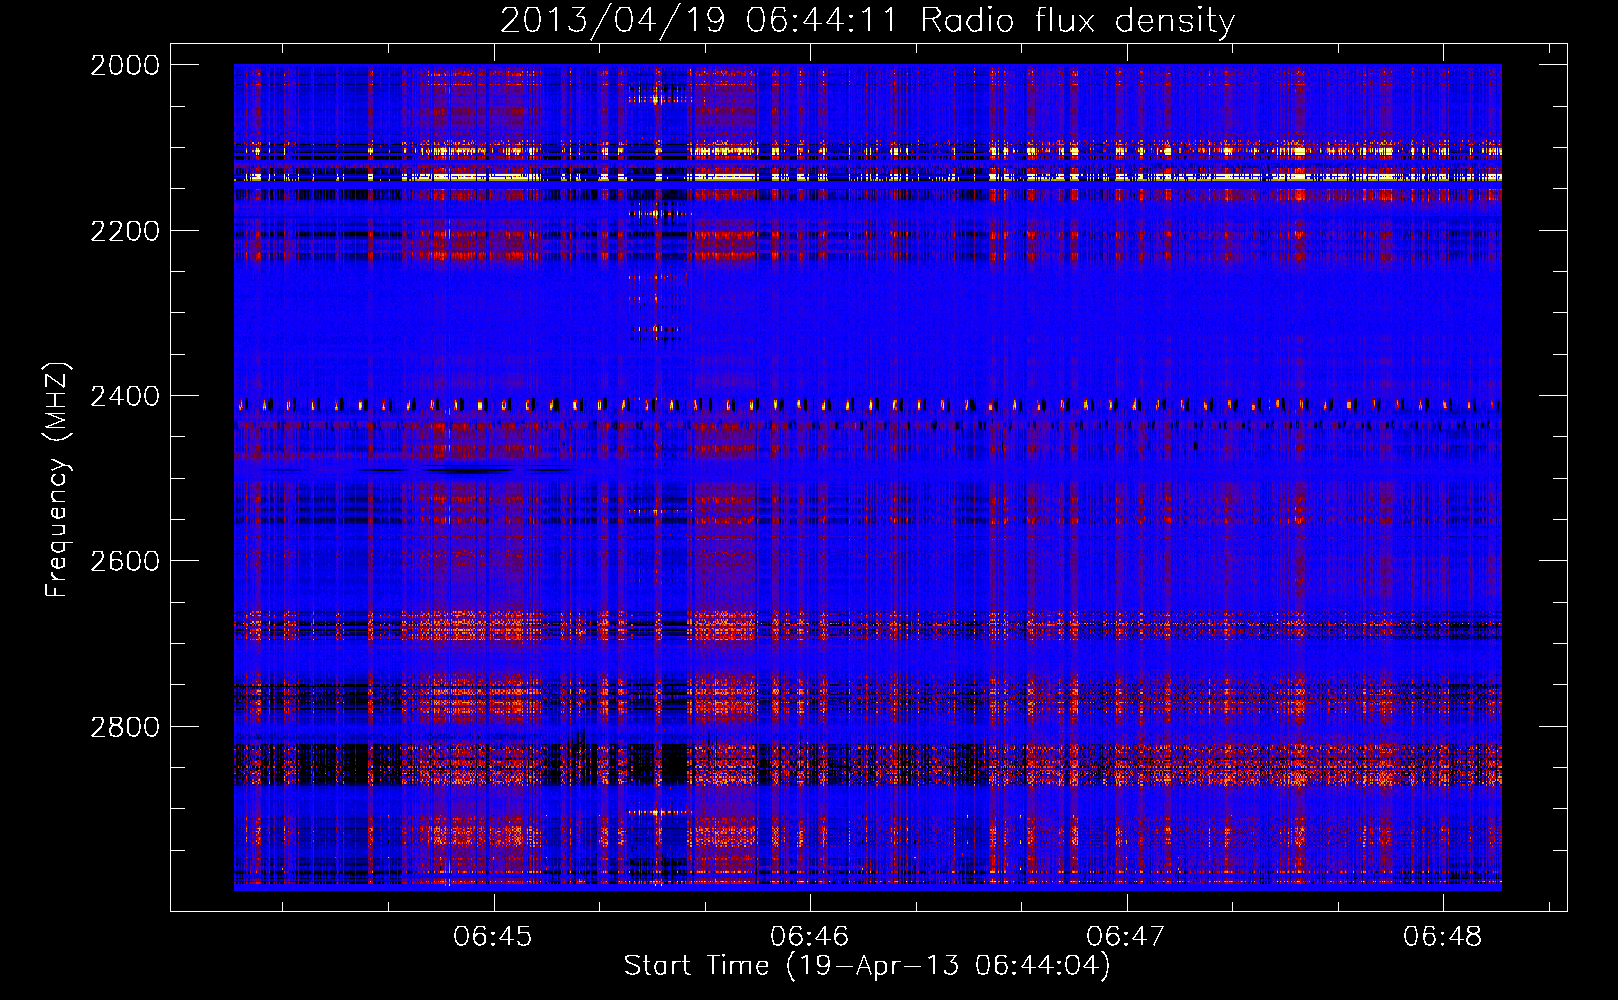This screenshot has width=1618, height=1000.
Task: Click the 06:48 time axis label
Action: (1443, 936)
